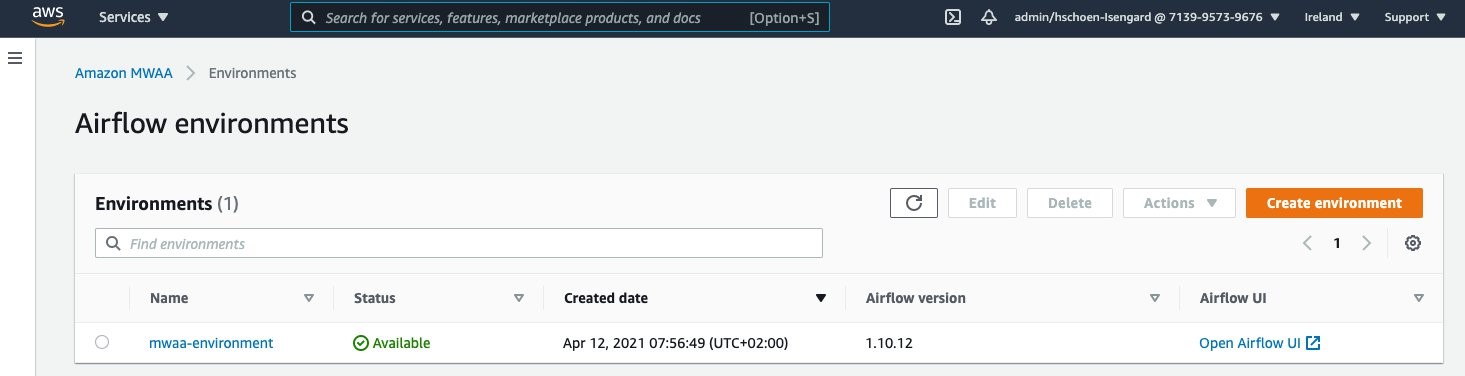The width and height of the screenshot is (1465, 376).
Task: Open the Support menu
Action: (x=1415, y=17)
